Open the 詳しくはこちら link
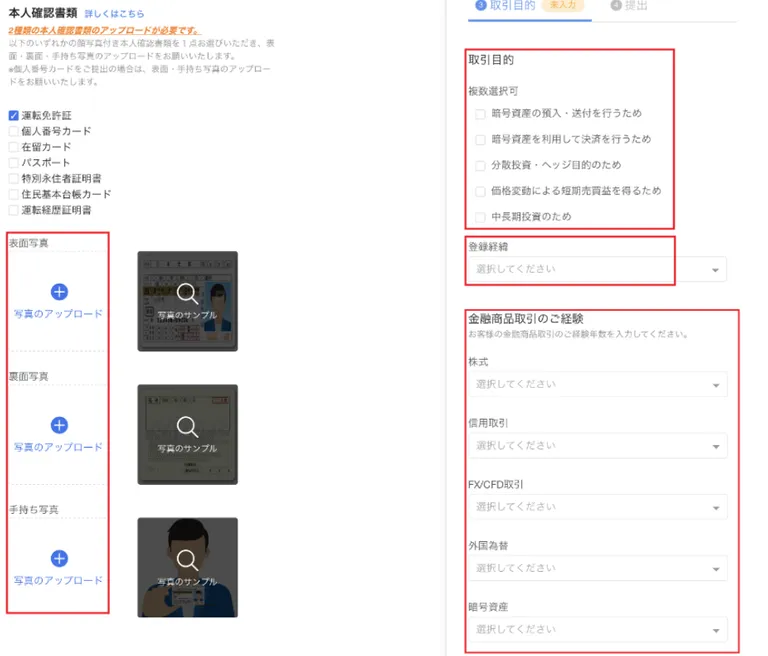Image resolution: width=768 pixels, height=656 pixels. [x=115, y=14]
